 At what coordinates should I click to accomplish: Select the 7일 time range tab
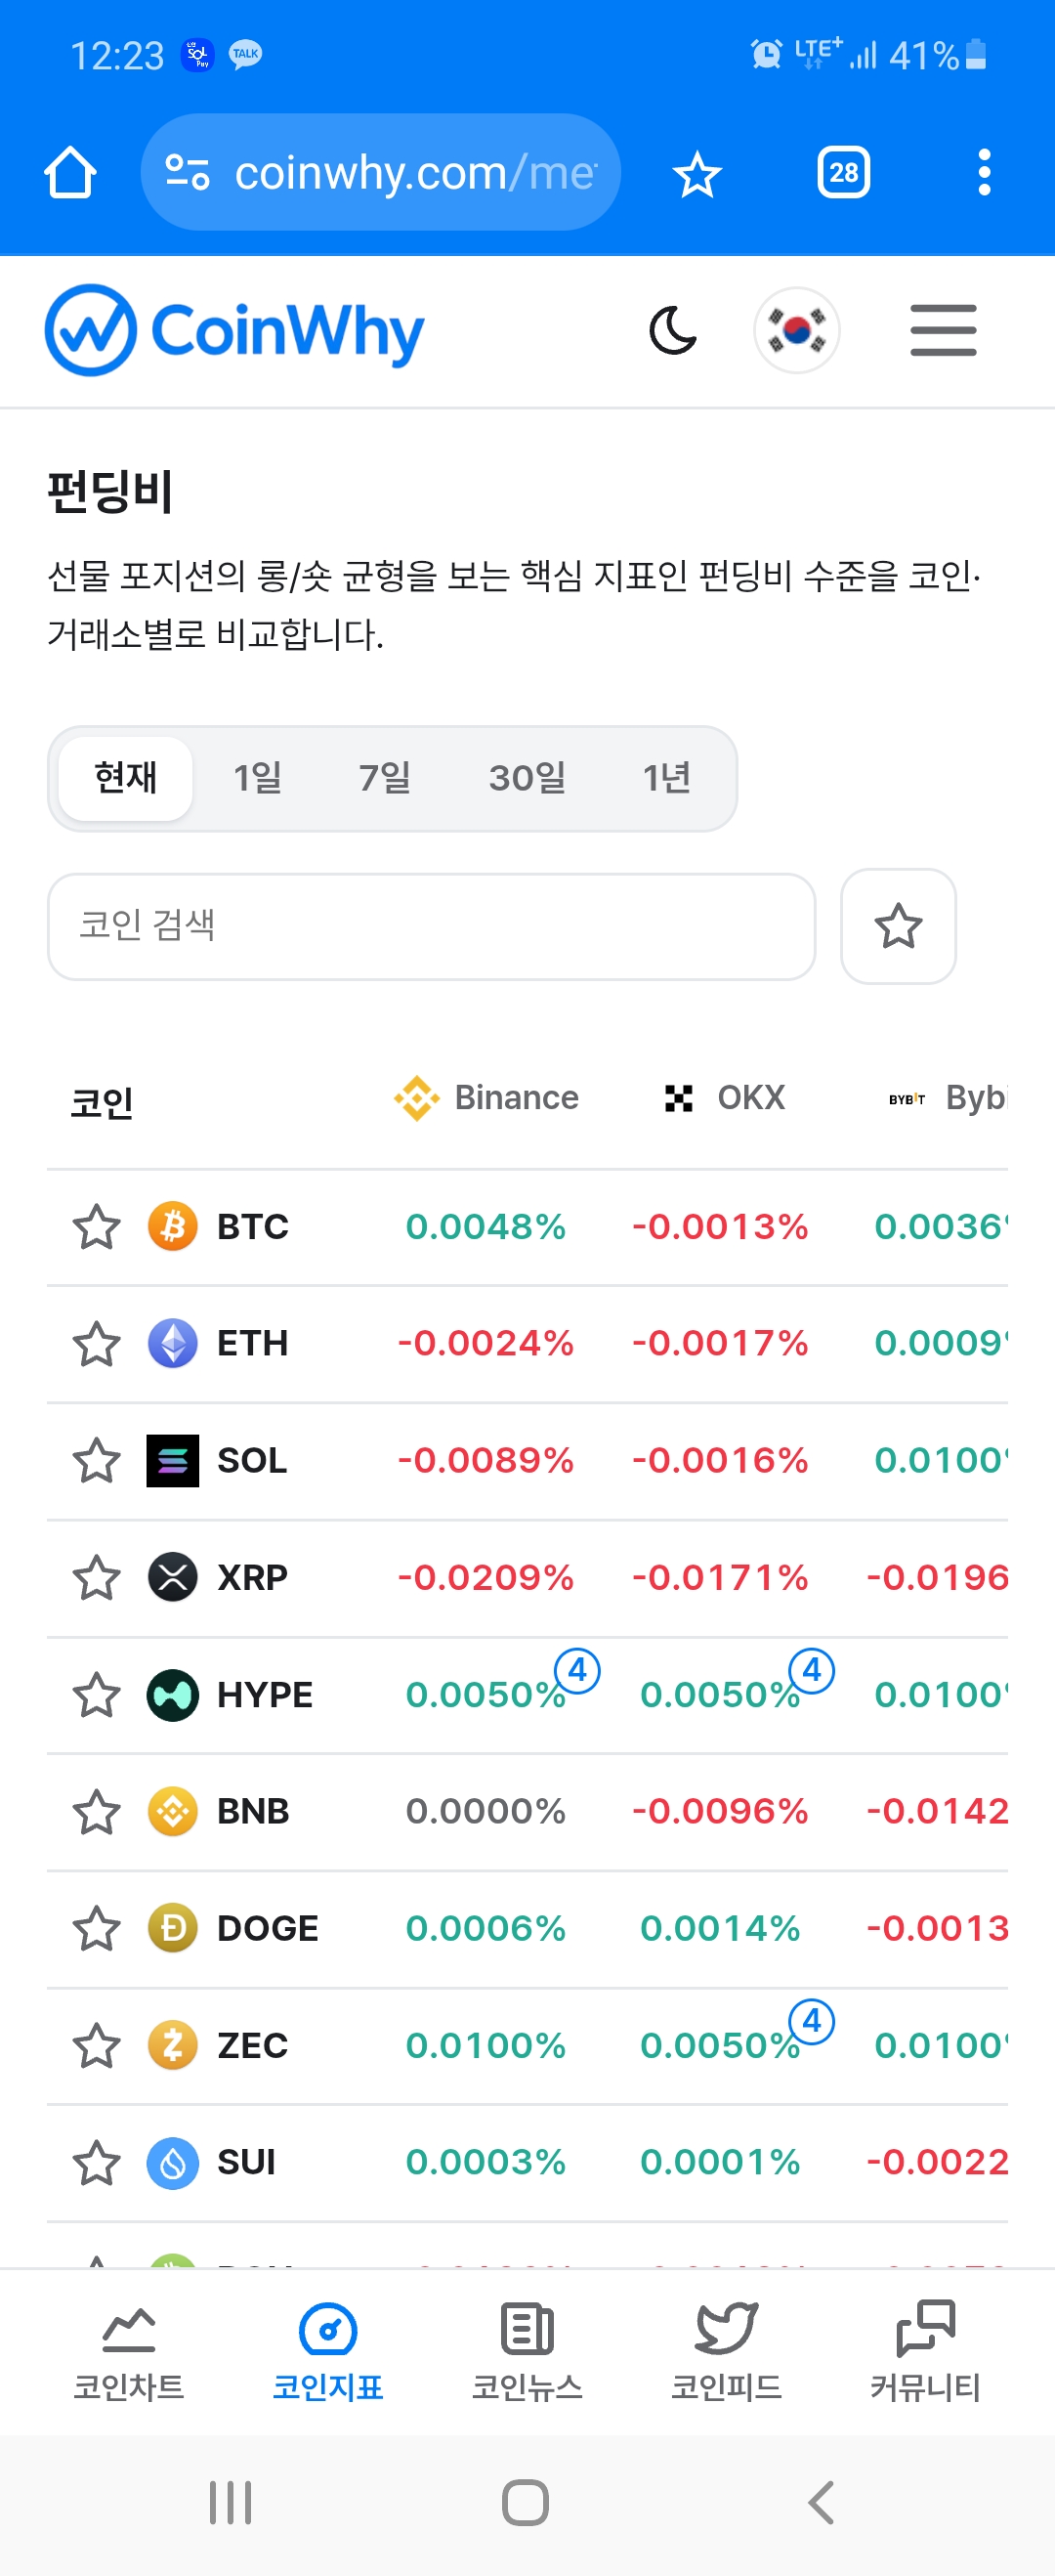coord(385,778)
